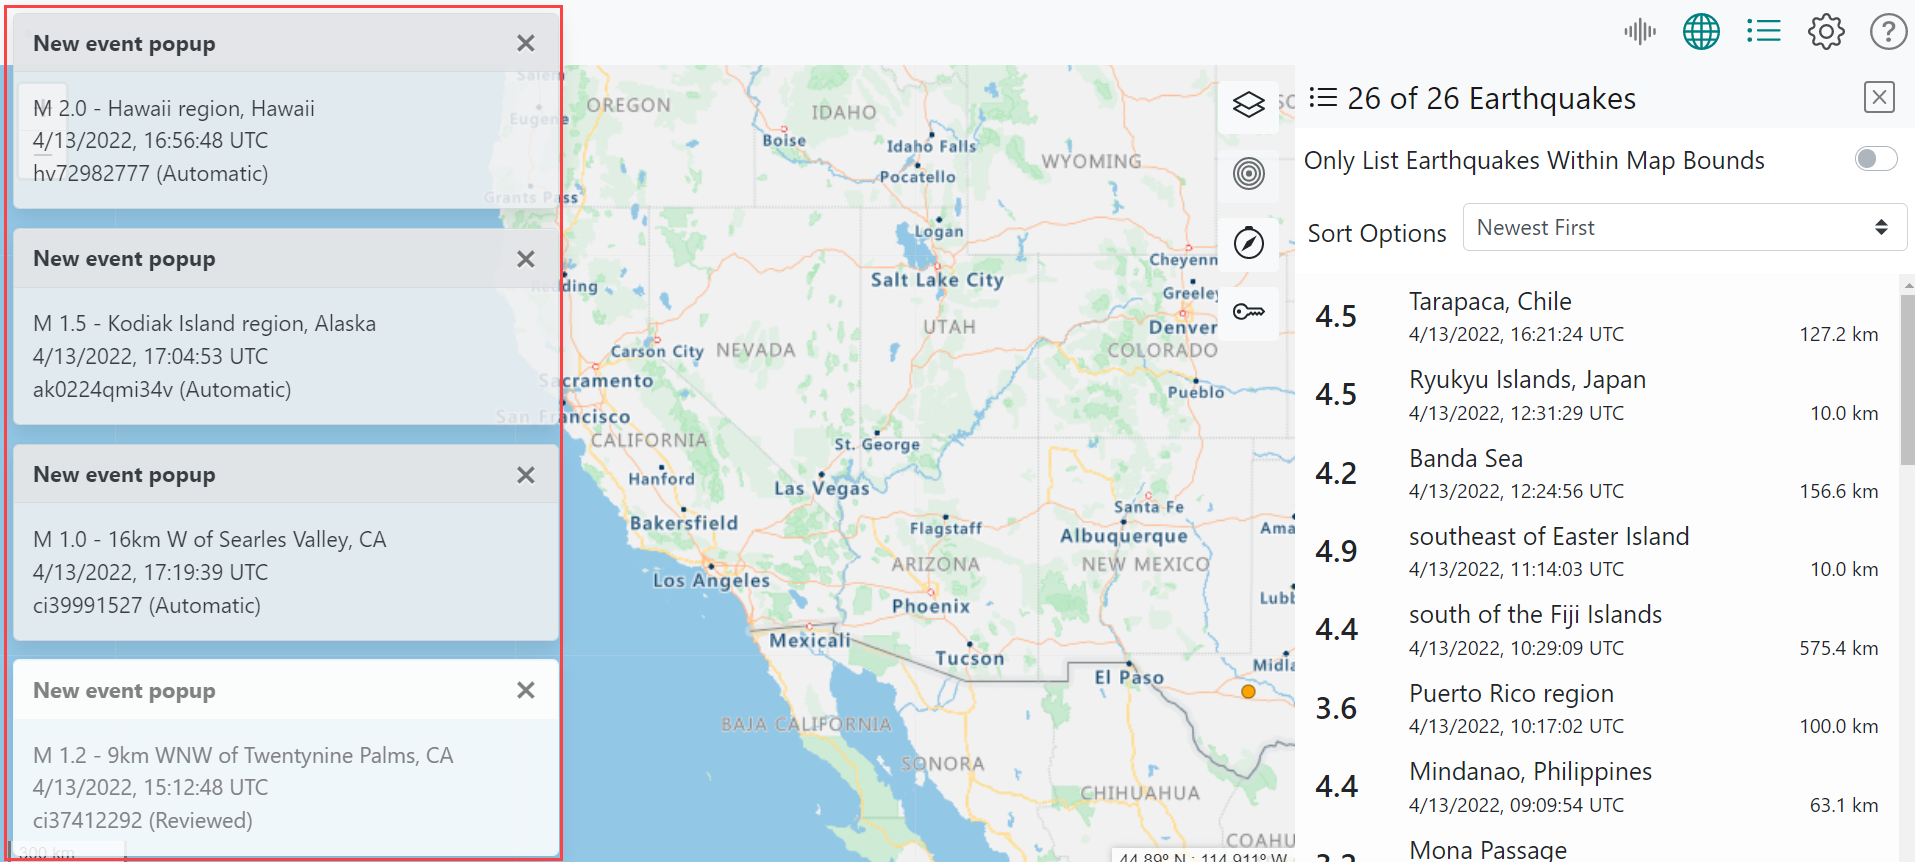Viewport: 1915px width, 862px height.
Task: Click the M 1.0 Searles Valley popup text
Action: click(x=209, y=540)
